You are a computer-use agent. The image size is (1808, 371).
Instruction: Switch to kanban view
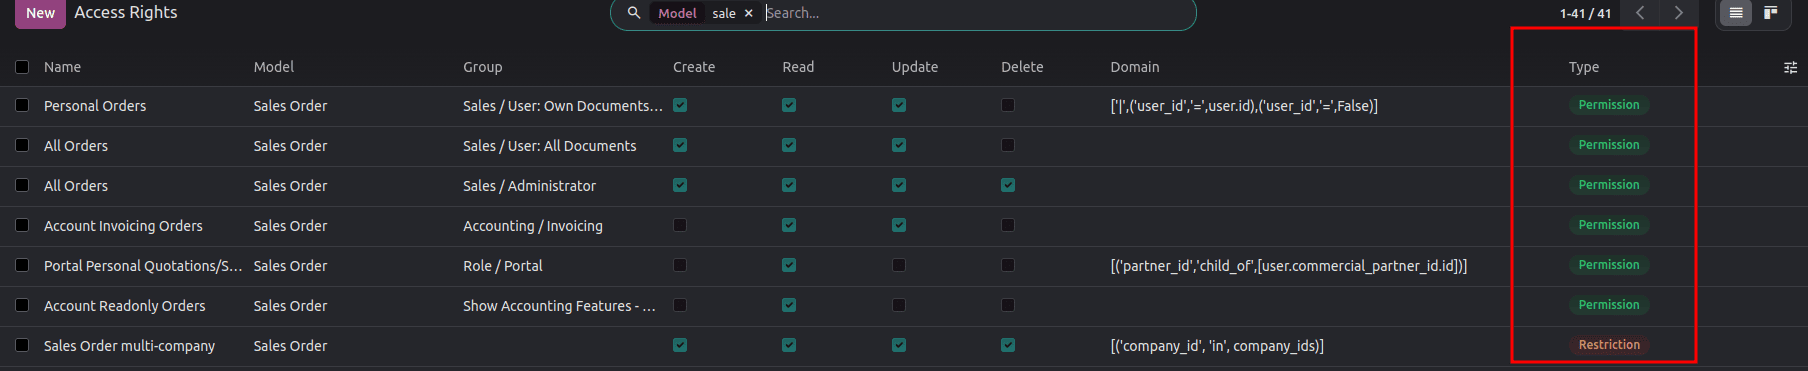(1771, 13)
